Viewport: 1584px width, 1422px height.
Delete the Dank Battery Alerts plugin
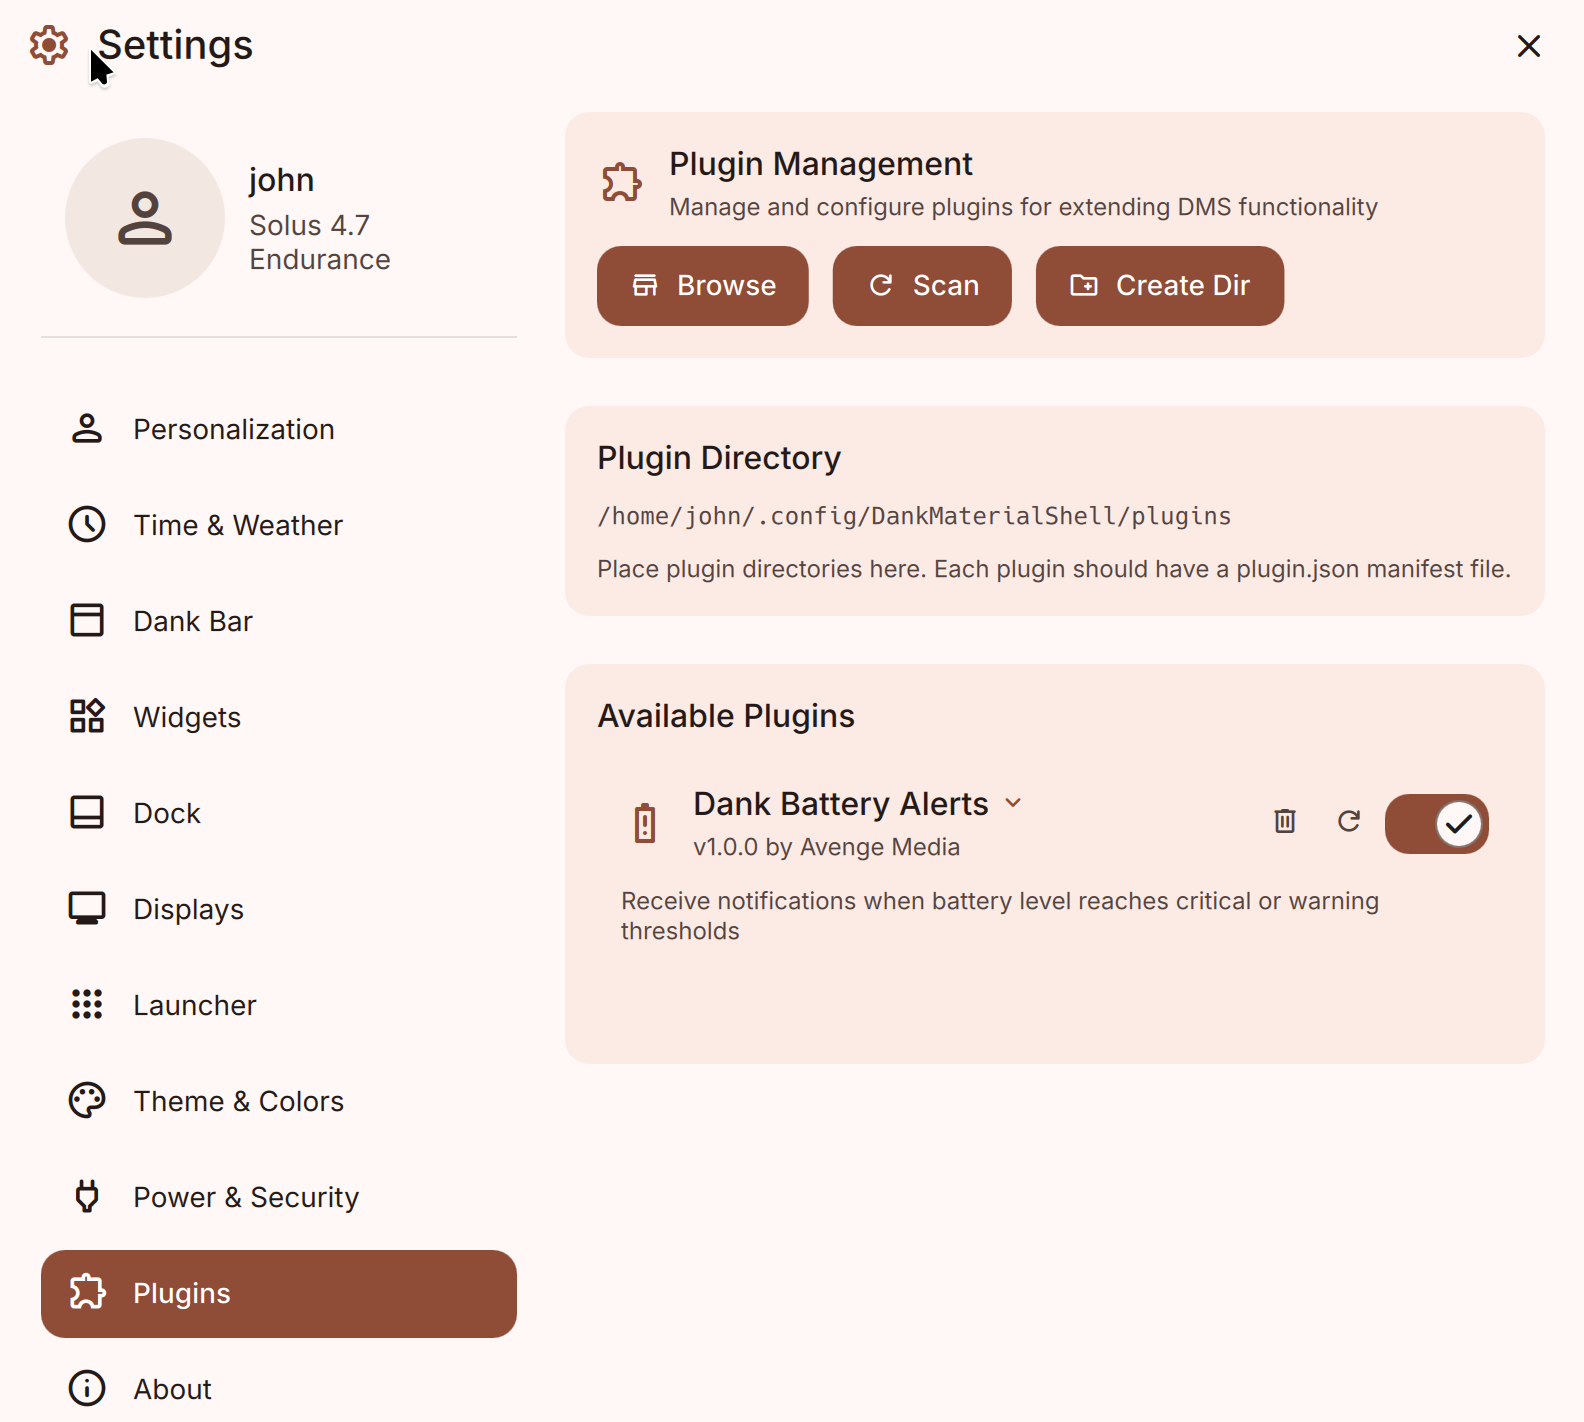(x=1285, y=821)
